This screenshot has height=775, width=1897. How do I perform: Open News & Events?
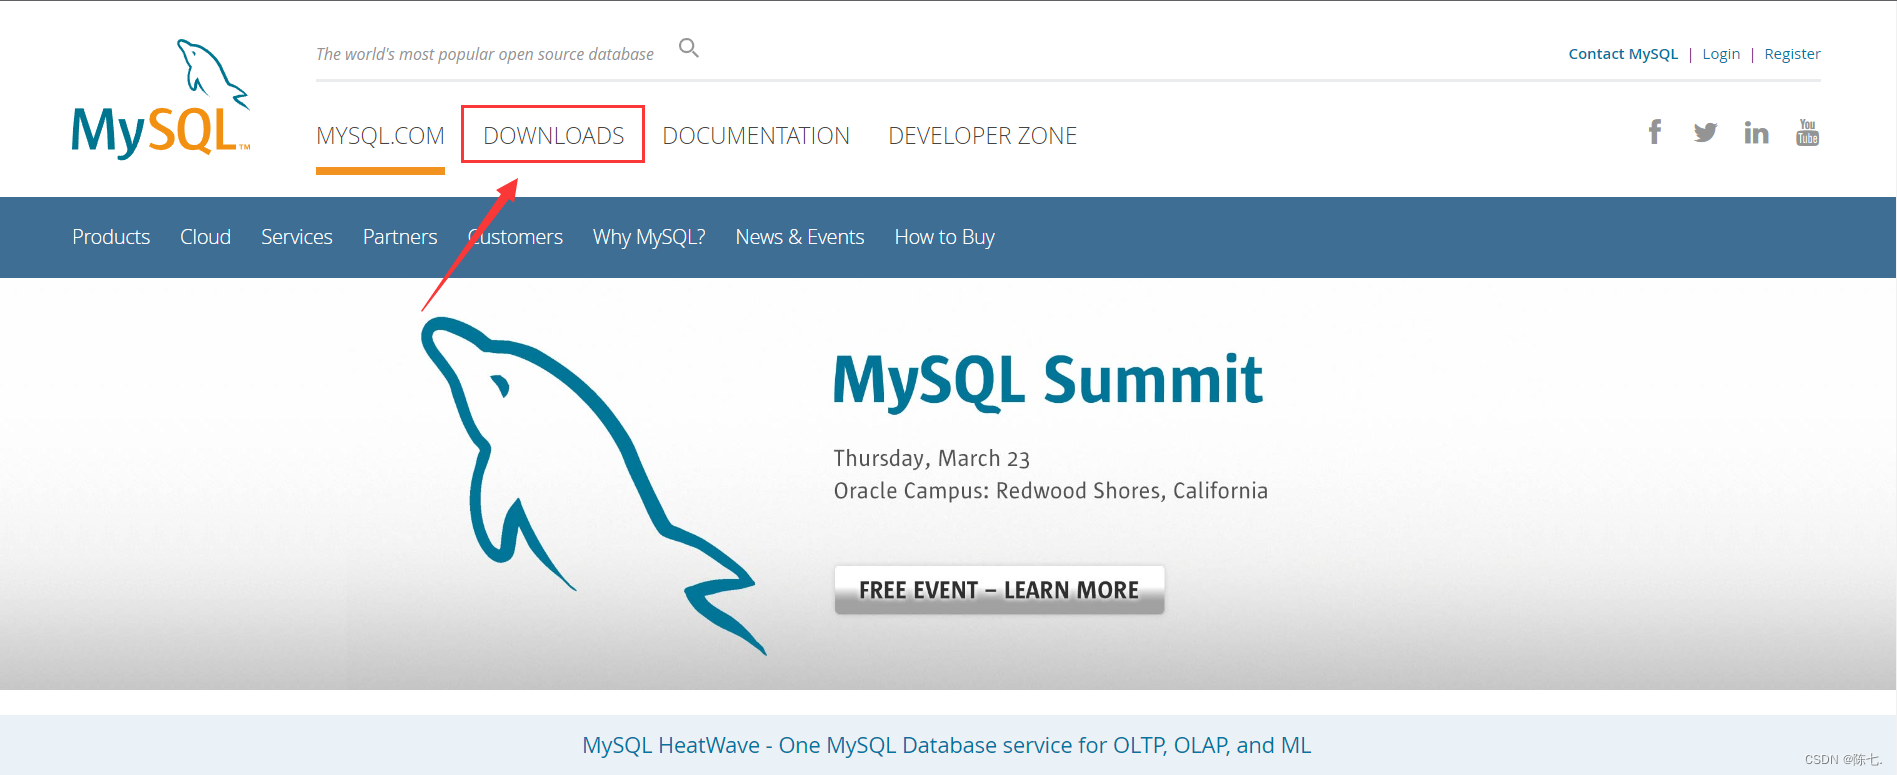click(x=800, y=237)
